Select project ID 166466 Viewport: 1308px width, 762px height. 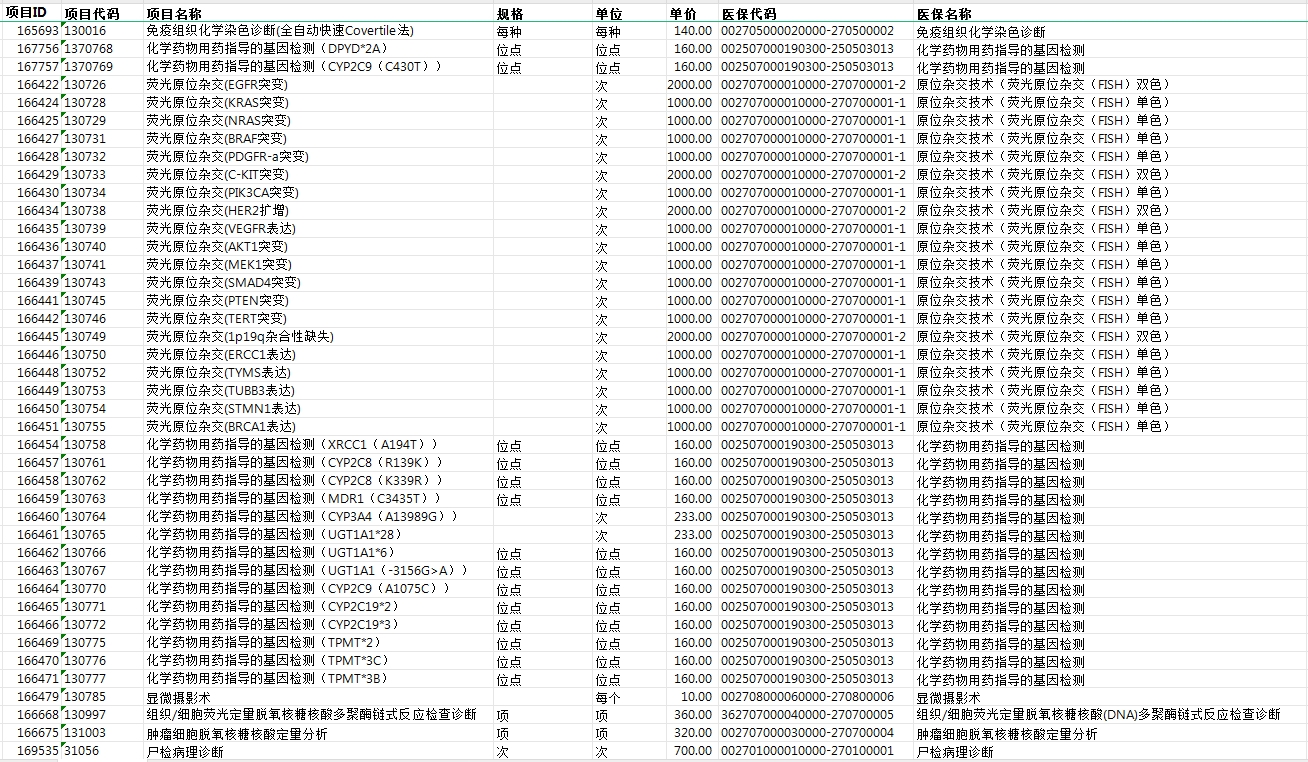pos(37,625)
